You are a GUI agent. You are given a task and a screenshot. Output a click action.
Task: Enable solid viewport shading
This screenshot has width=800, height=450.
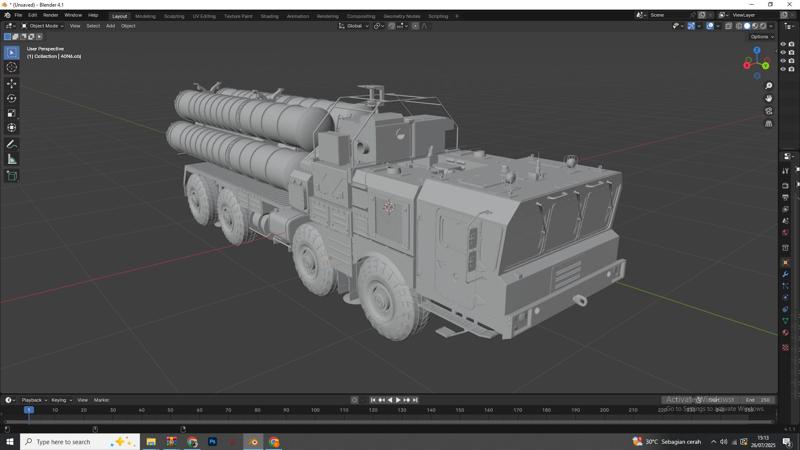pyautogui.click(x=747, y=26)
